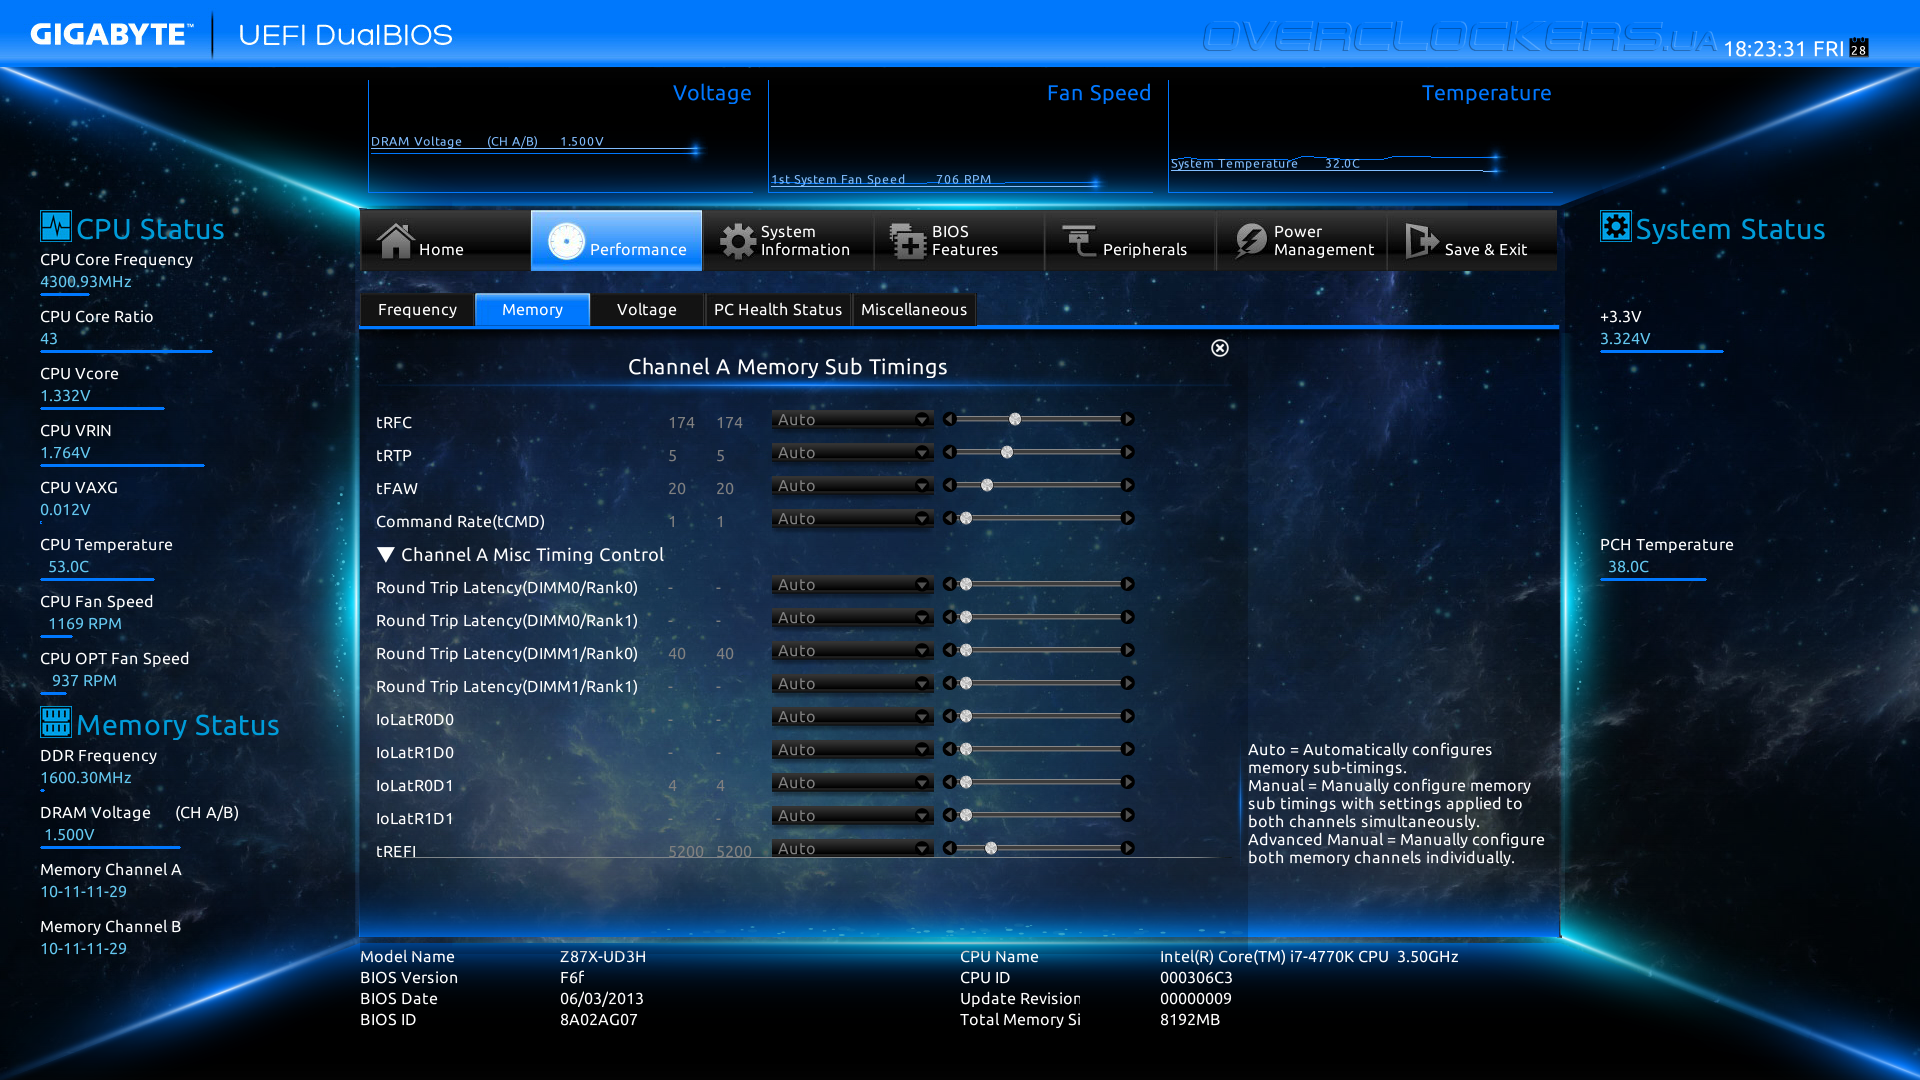
Task: Open the tRTP Auto dropdown
Action: (x=852, y=453)
